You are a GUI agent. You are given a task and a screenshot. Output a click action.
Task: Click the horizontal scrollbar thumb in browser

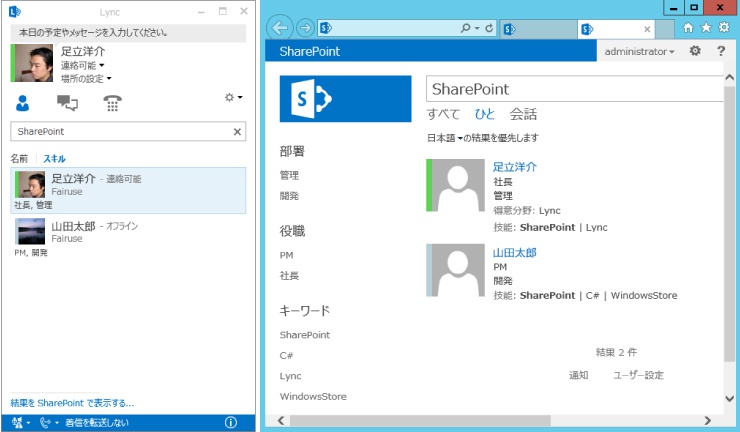pyautogui.click(x=420, y=420)
